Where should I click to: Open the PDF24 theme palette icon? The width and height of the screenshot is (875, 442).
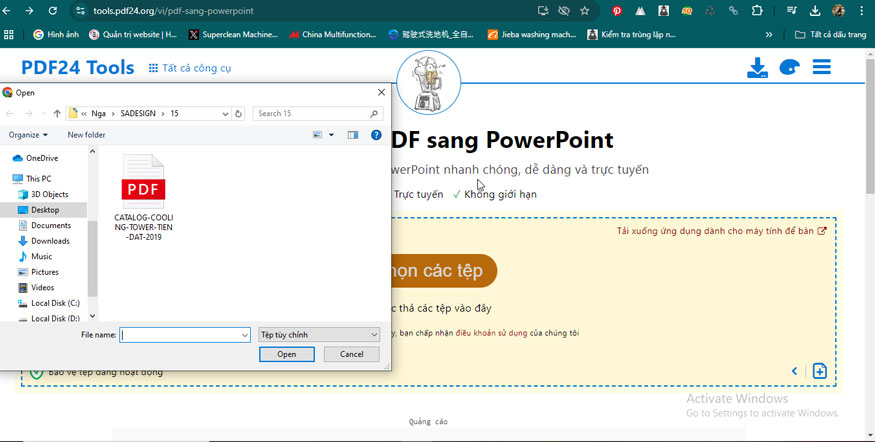pyautogui.click(x=790, y=68)
